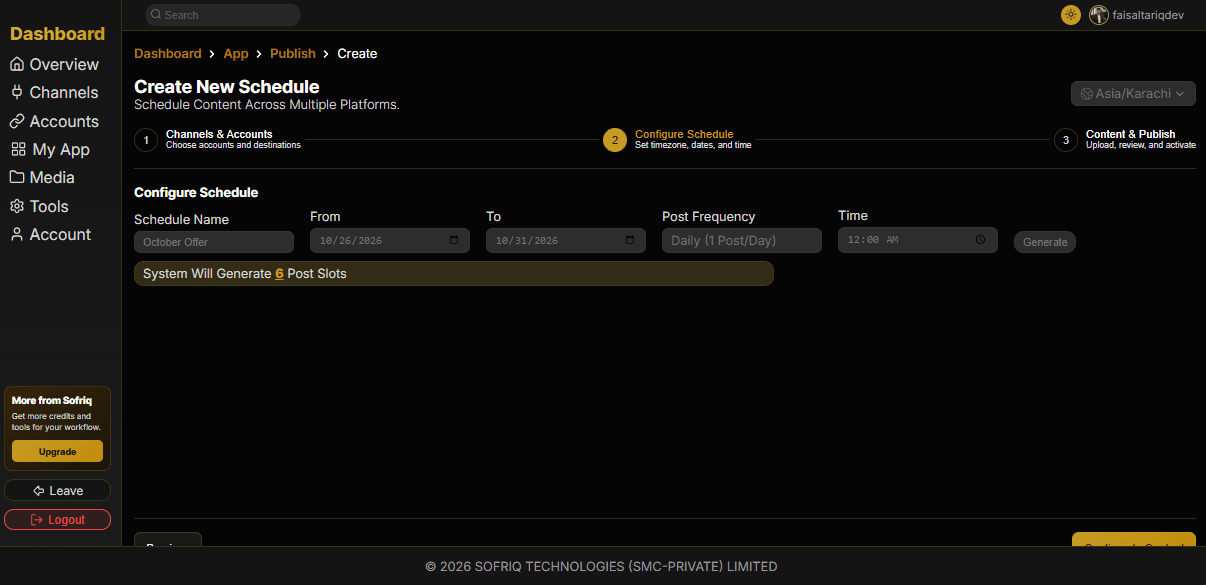The height and width of the screenshot is (585, 1206).
Task: Click the My App grid icon
Action: tap(18, 149)
